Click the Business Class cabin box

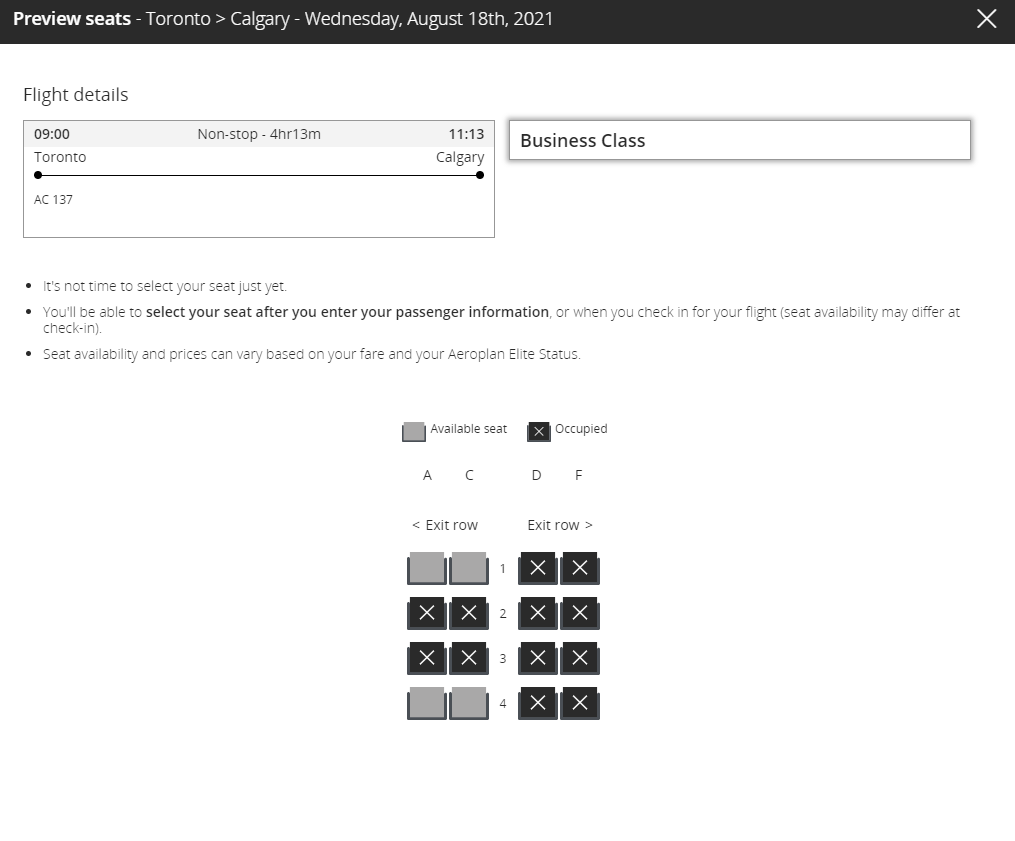tap(739, 140)
